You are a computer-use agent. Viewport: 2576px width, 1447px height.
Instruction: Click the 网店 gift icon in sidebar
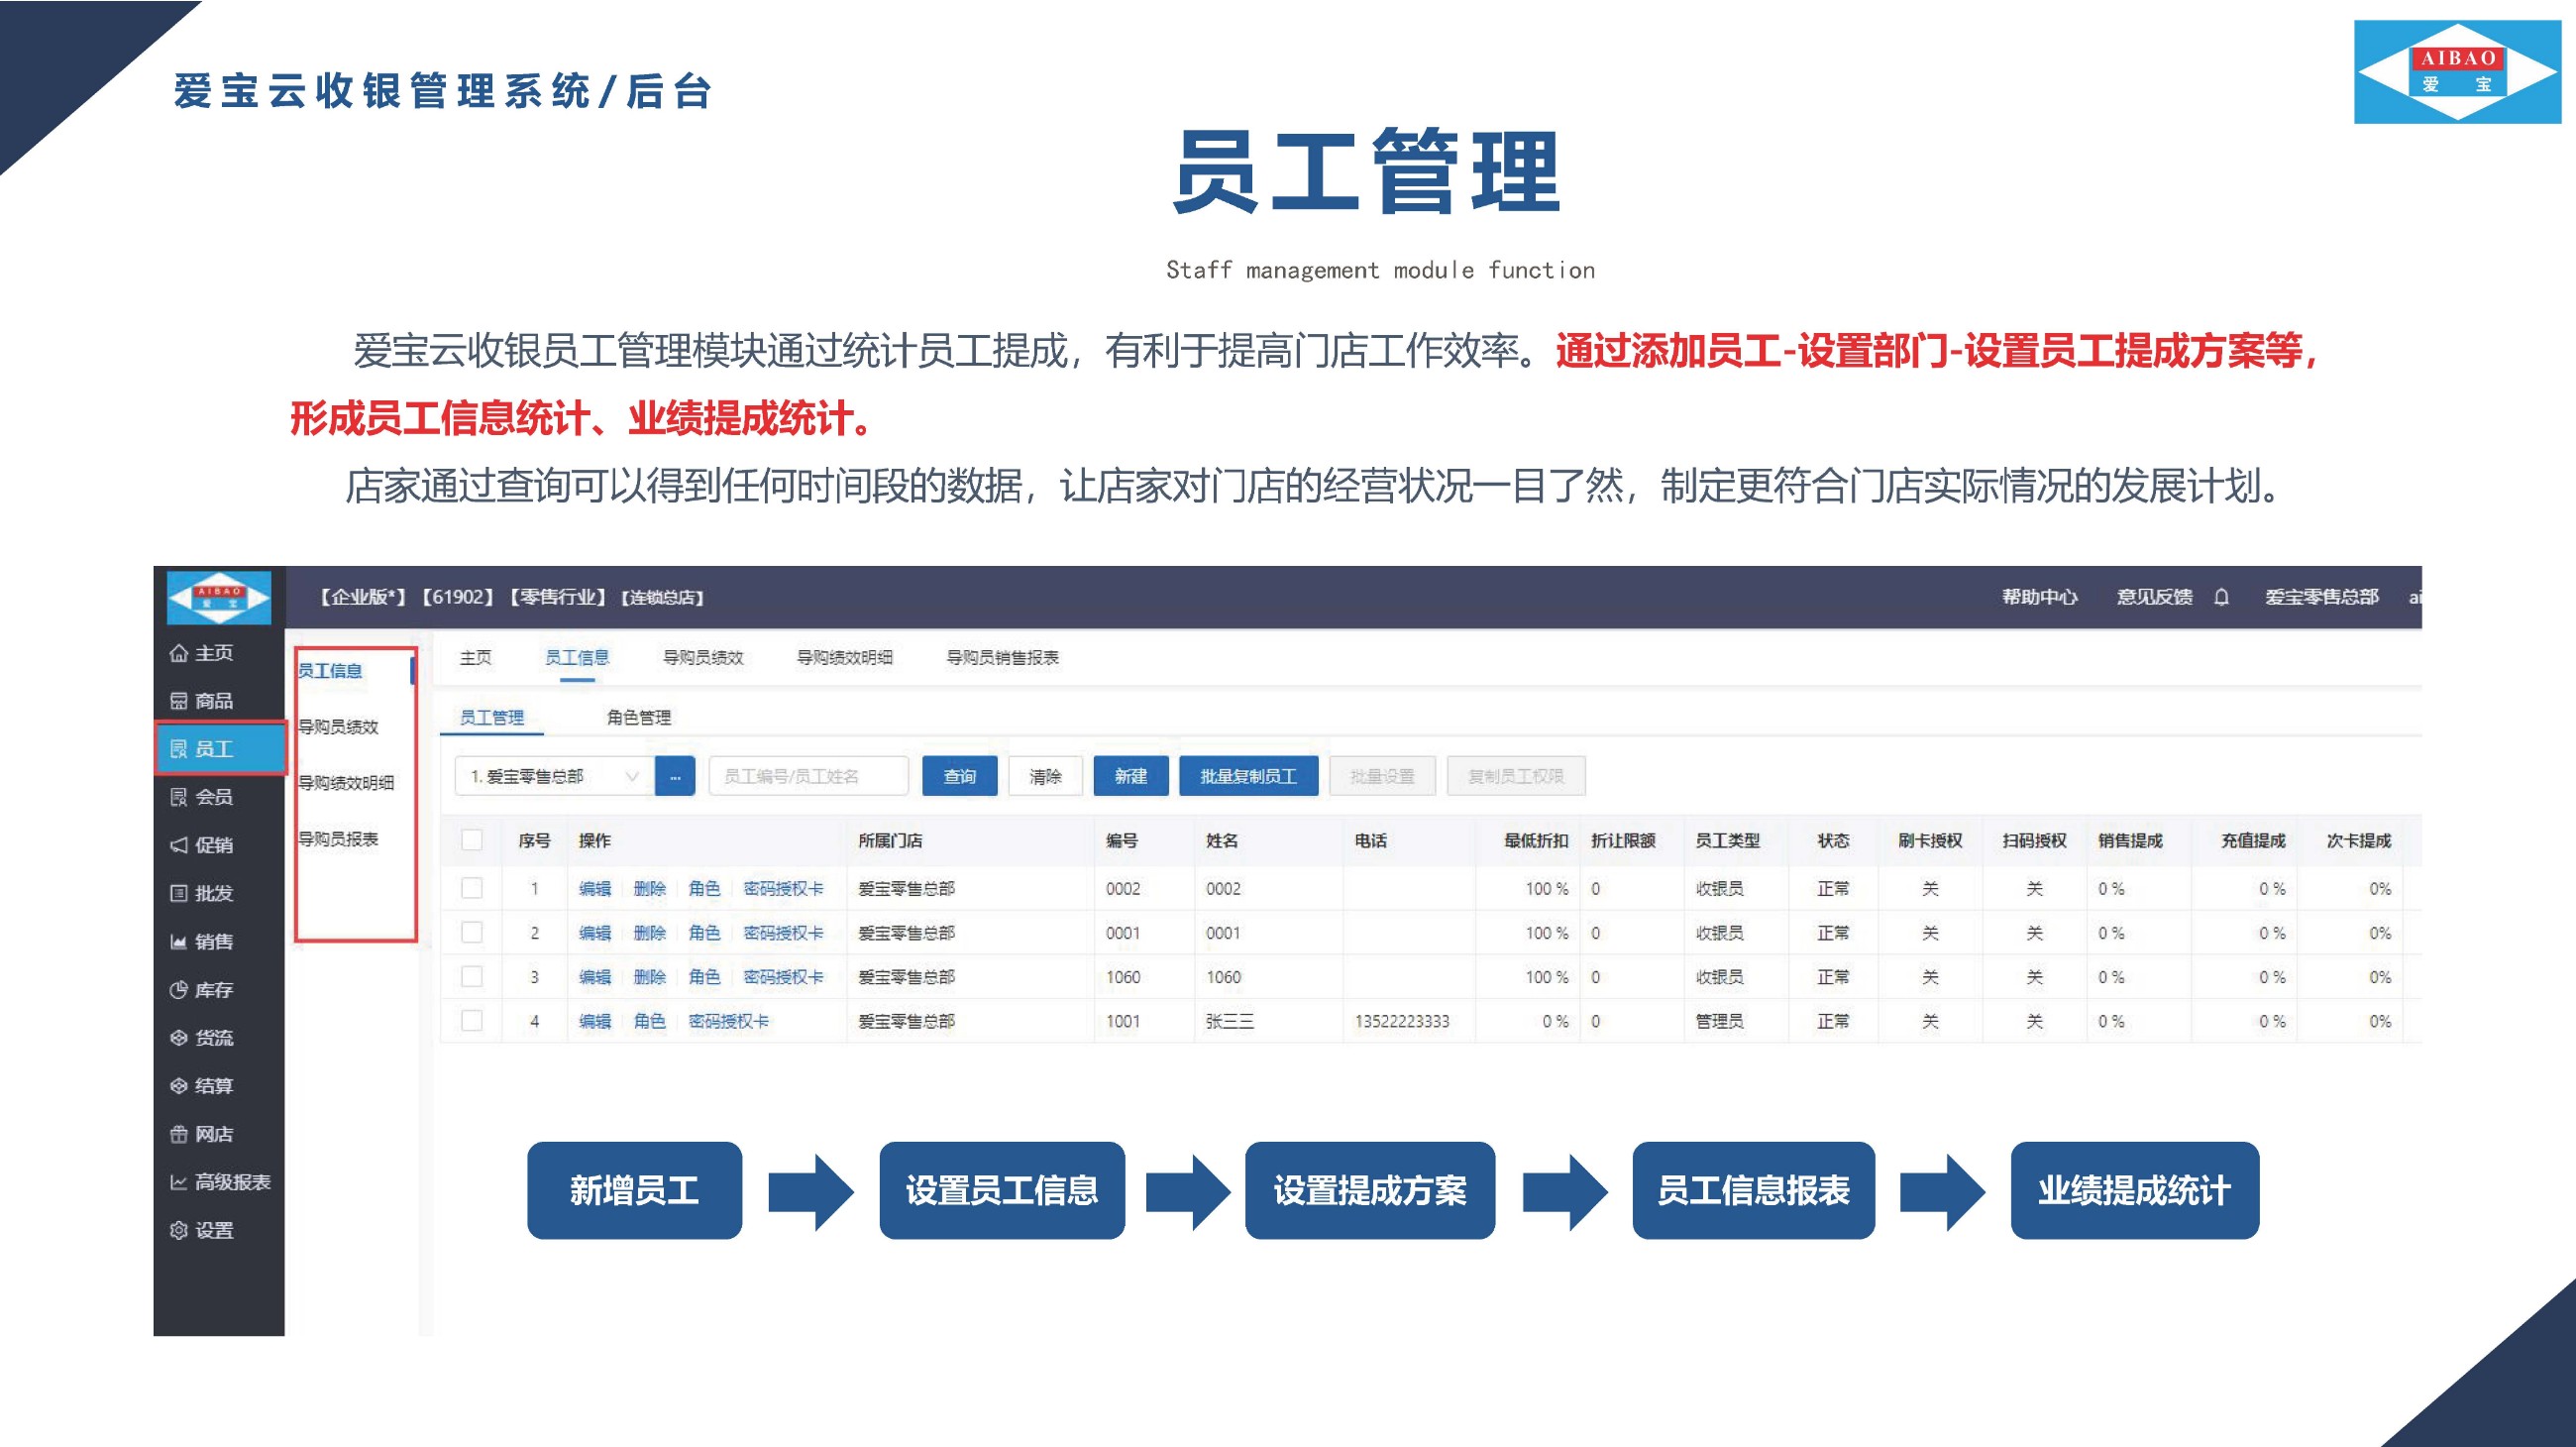click(x=179, y=1134)
